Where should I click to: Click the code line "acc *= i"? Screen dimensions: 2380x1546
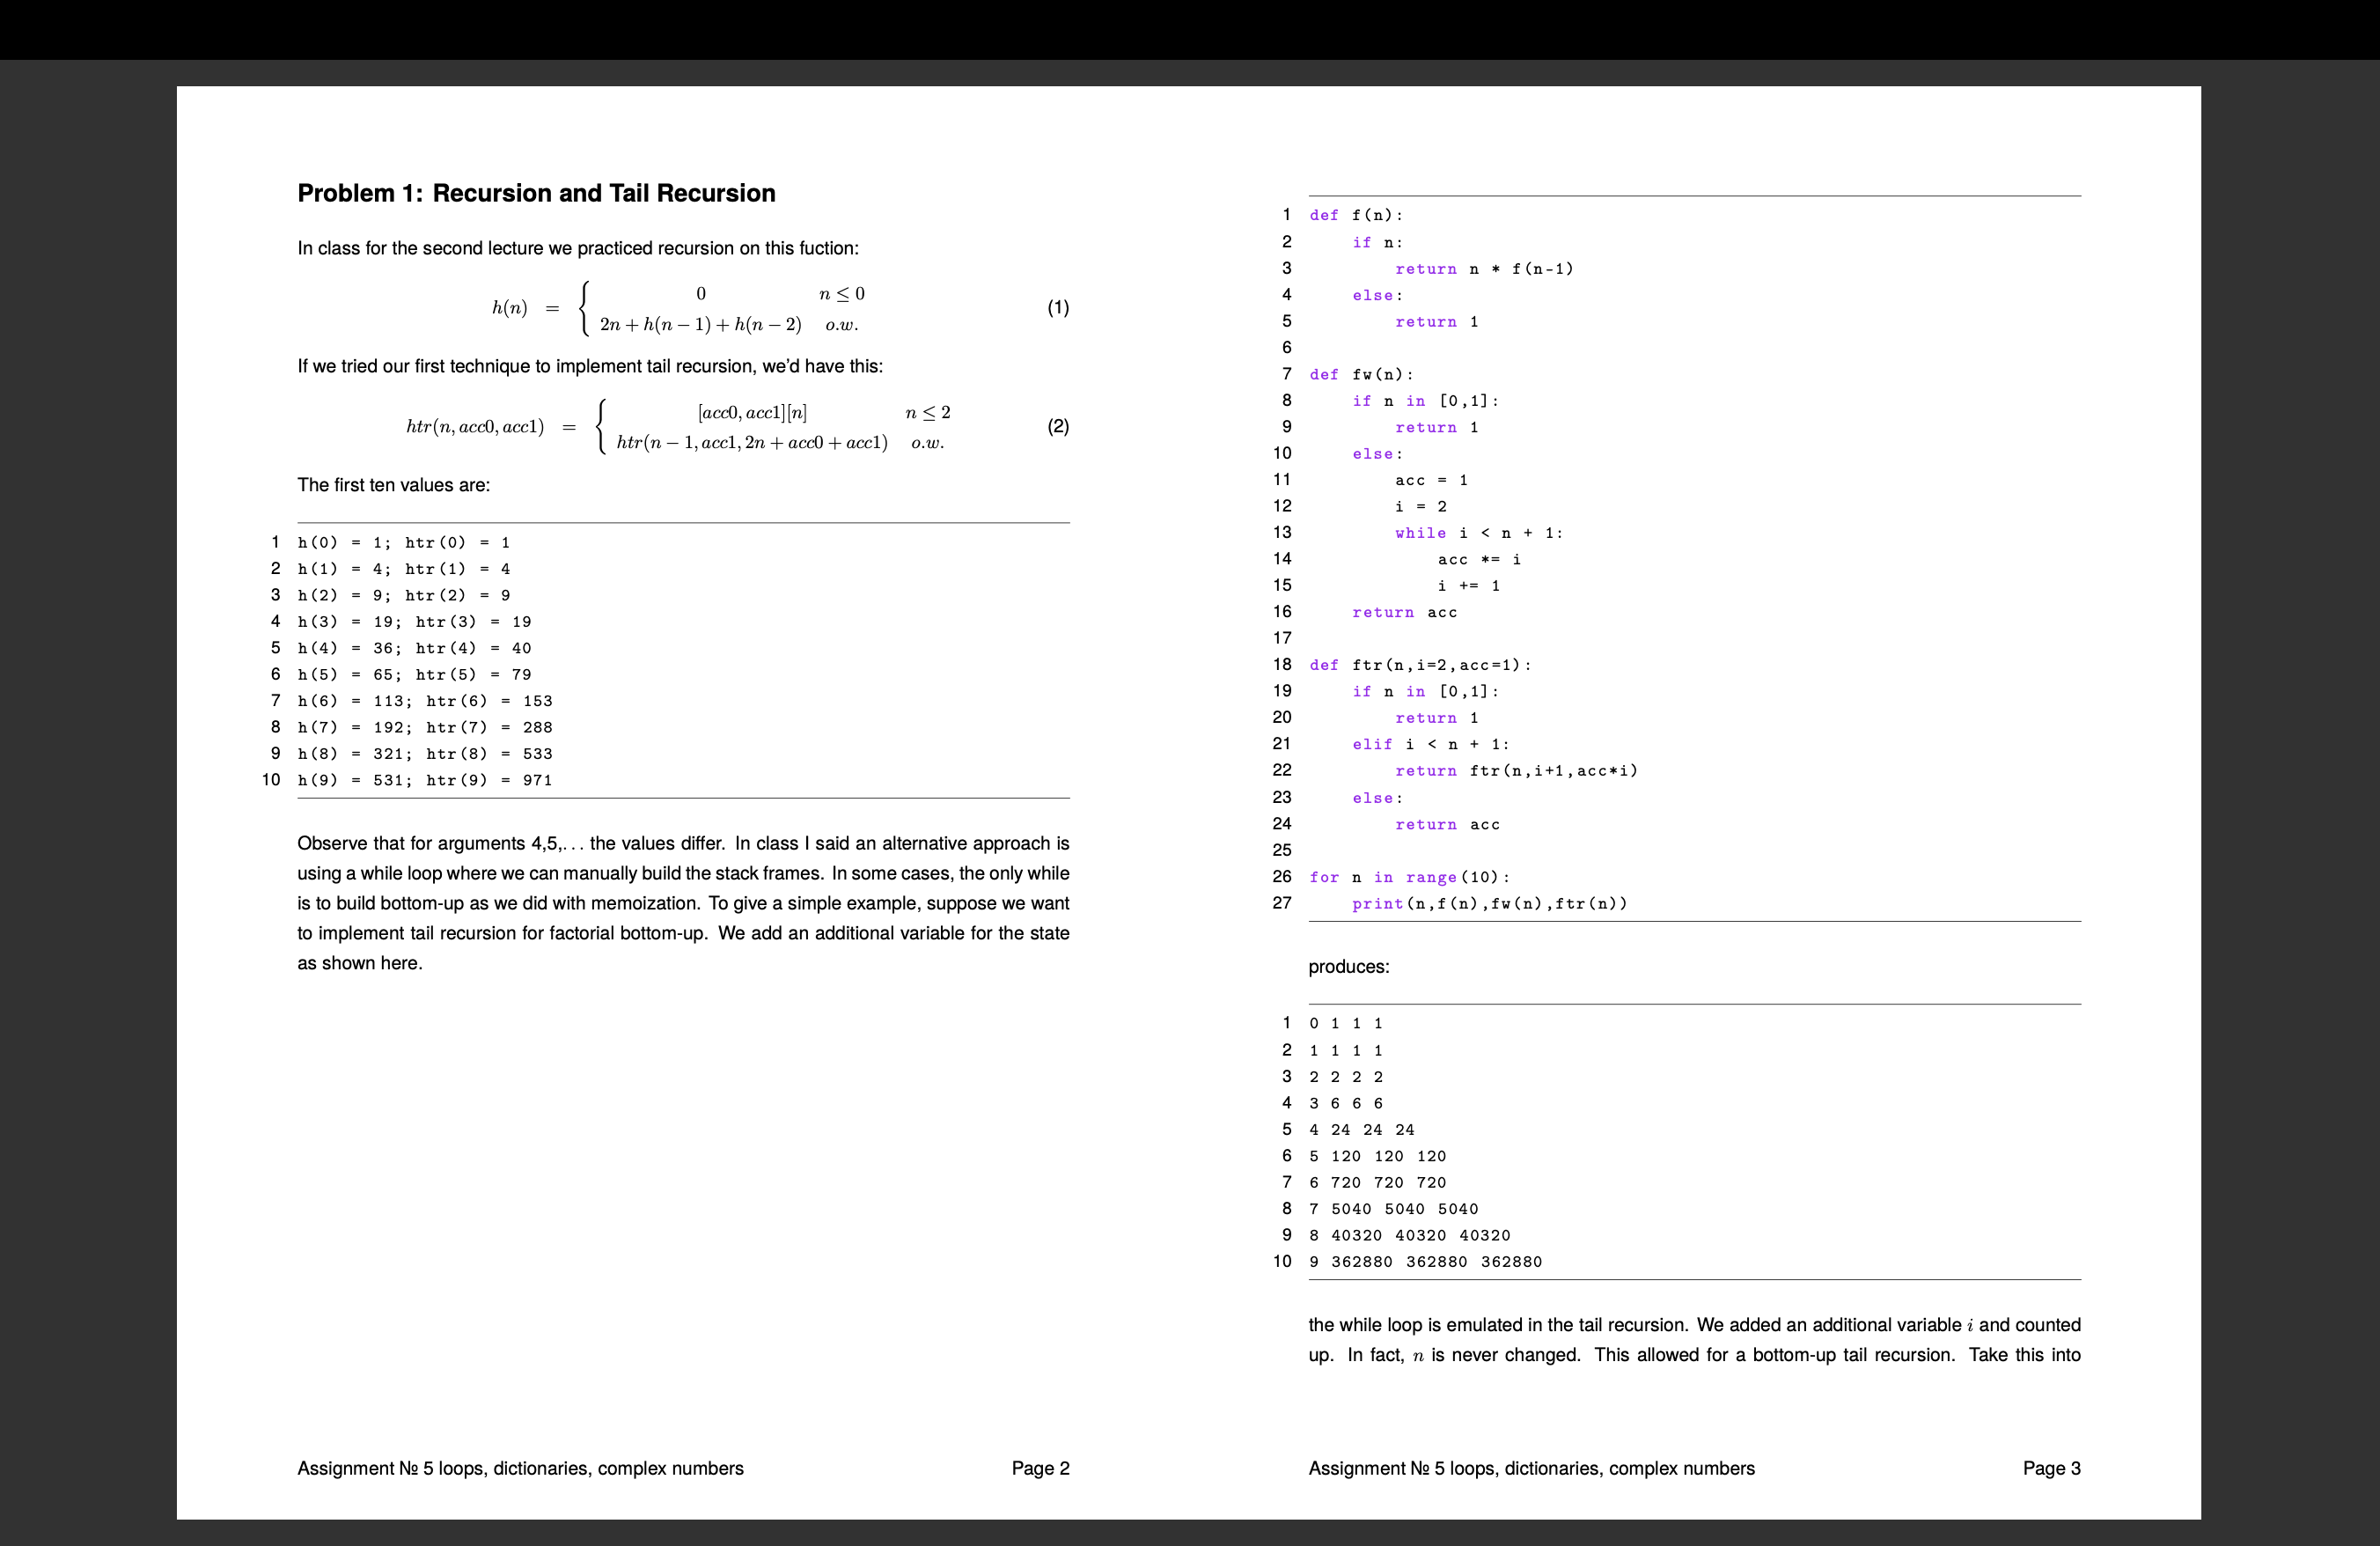click(1480, 559)
